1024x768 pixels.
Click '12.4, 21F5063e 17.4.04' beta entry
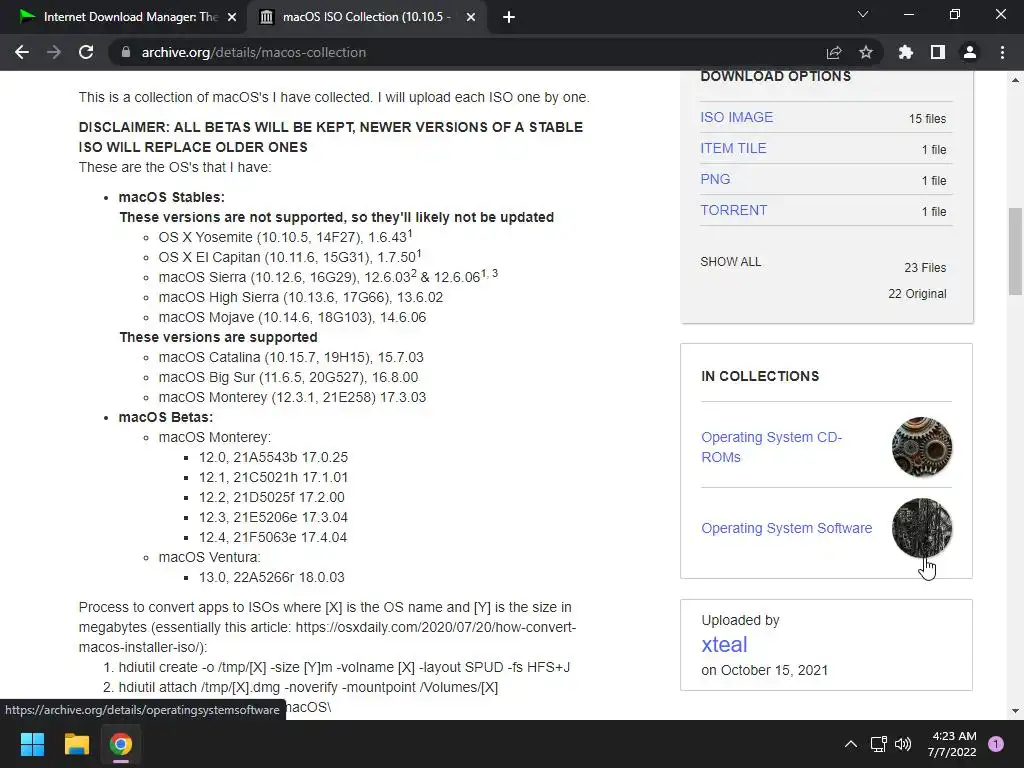pyautogui.click(x=273, y=537)
